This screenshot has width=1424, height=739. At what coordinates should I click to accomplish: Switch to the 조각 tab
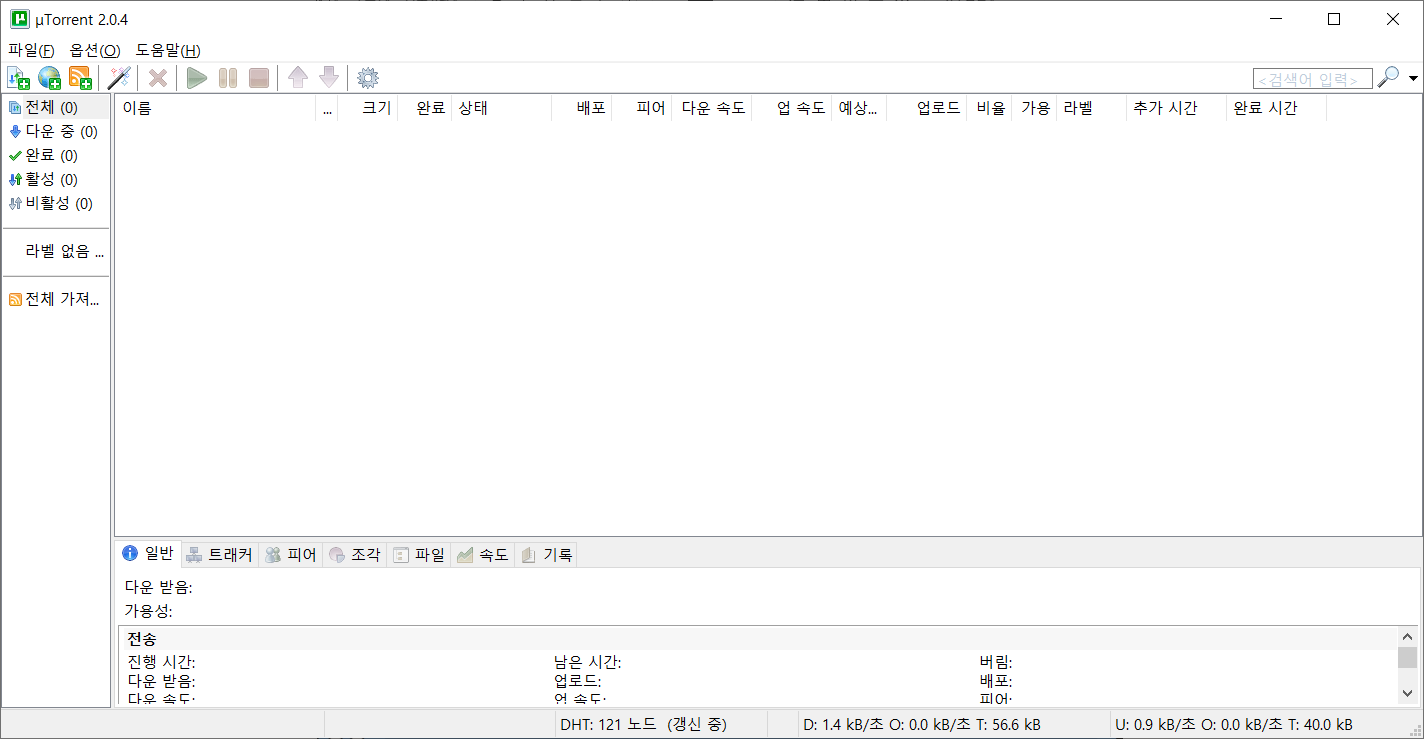click(354, 555)
